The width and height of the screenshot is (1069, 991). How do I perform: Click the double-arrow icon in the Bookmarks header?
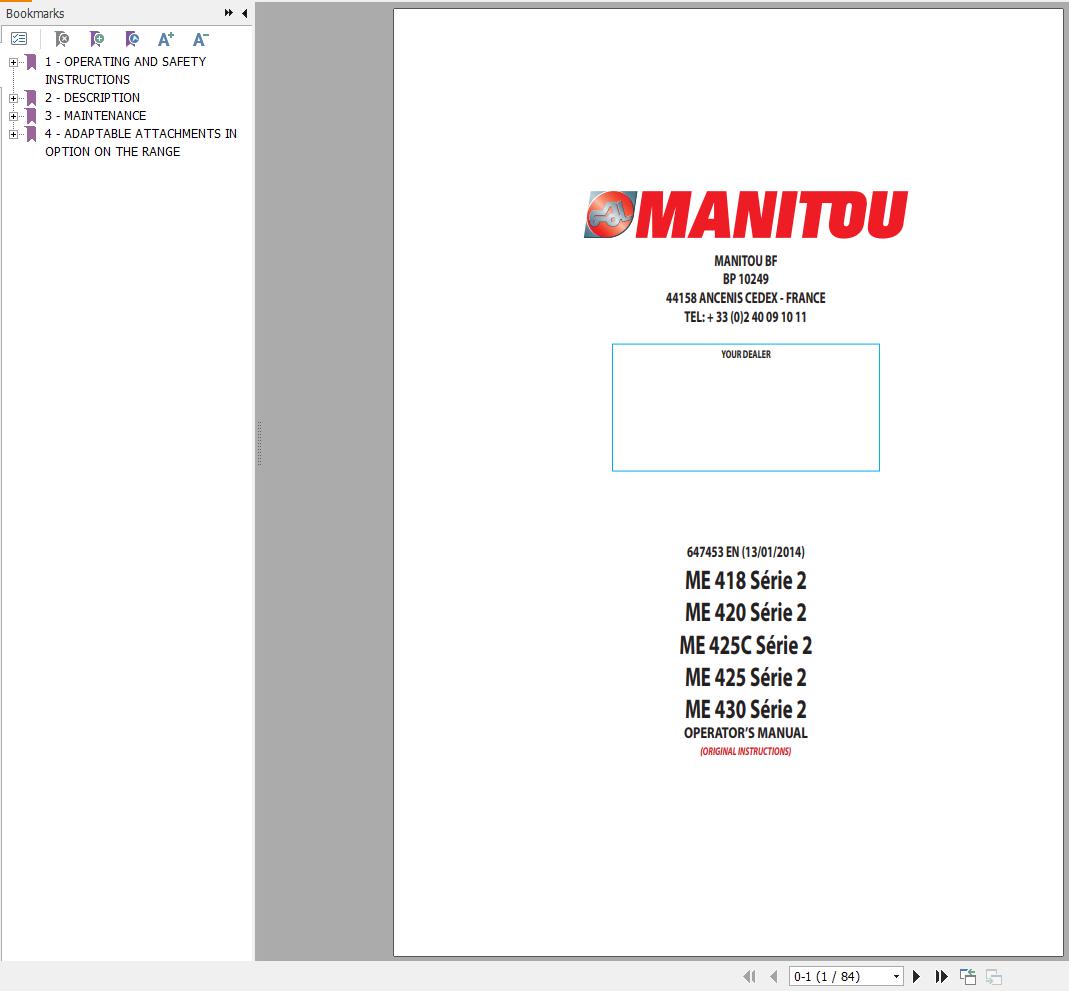228,12
